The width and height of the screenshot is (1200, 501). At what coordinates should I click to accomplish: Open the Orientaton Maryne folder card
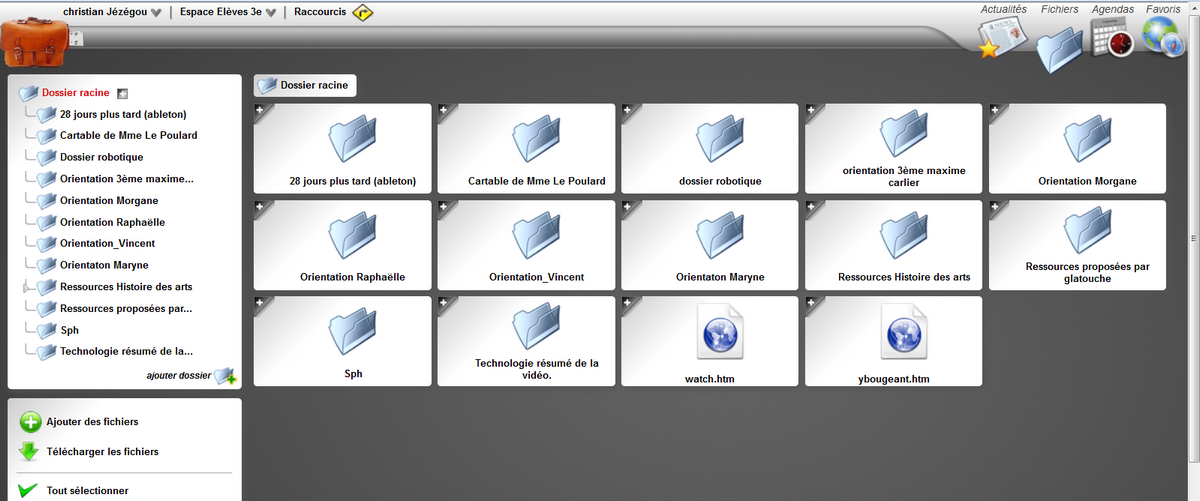click(x=710, y=244)
